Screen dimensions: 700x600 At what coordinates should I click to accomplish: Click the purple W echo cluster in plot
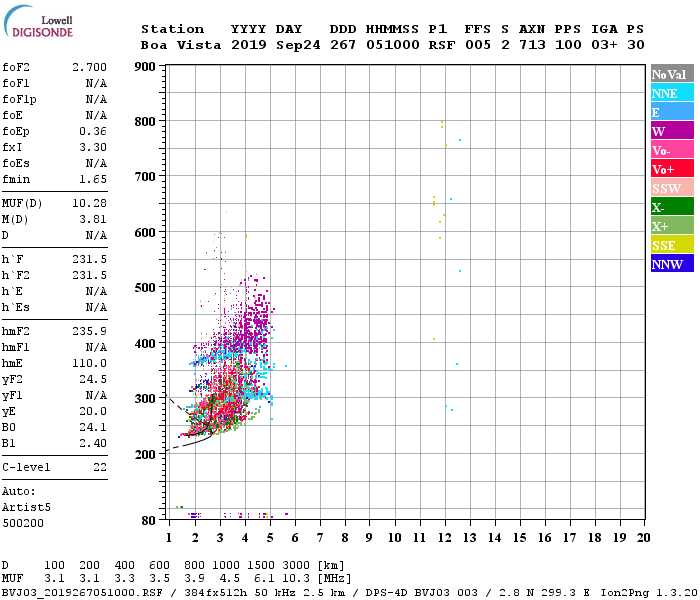click(254, 324)
